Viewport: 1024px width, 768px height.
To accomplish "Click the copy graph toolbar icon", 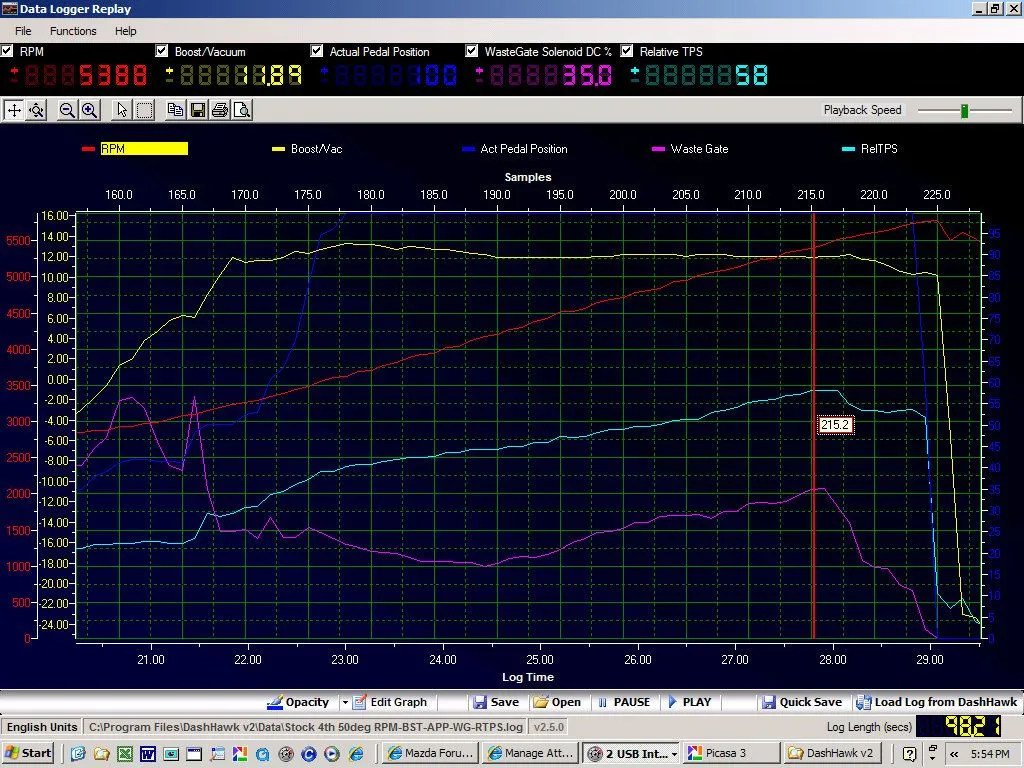I will pos(175,110).
